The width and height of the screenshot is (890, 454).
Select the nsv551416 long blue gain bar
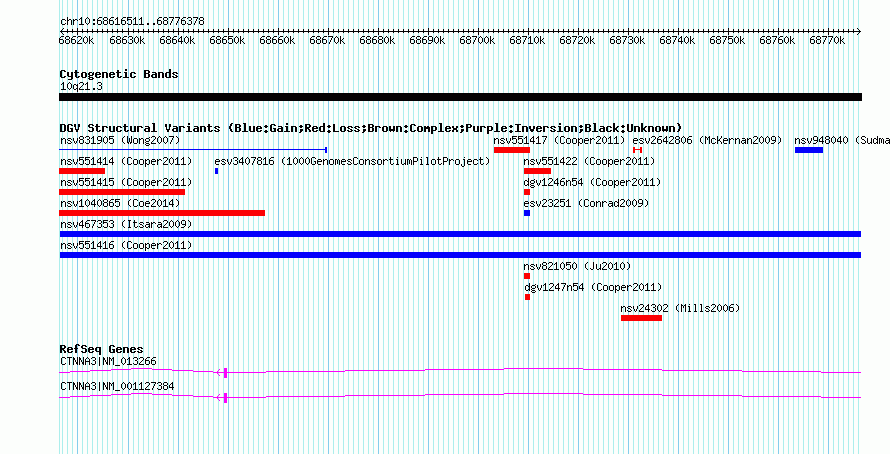pyautogui.click(x=460, y=255)
